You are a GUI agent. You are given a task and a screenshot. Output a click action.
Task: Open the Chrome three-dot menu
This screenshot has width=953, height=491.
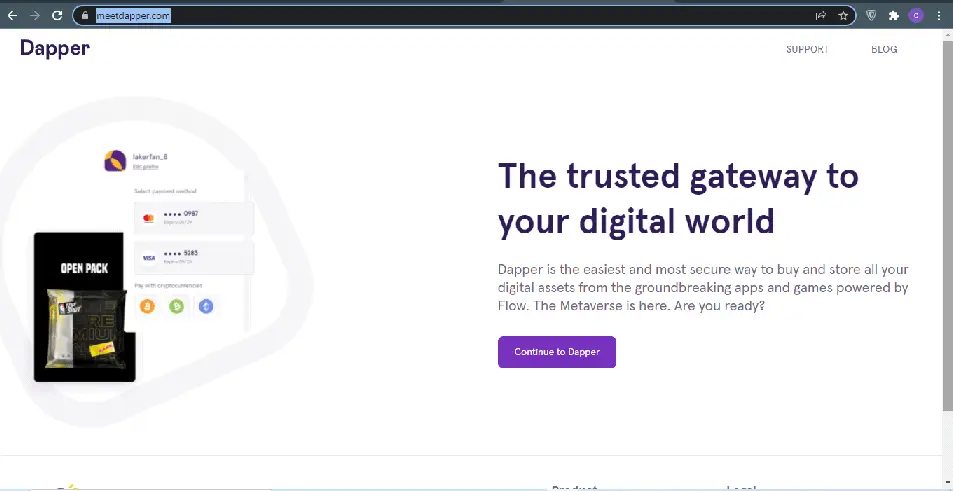click(x=939, y=15)
